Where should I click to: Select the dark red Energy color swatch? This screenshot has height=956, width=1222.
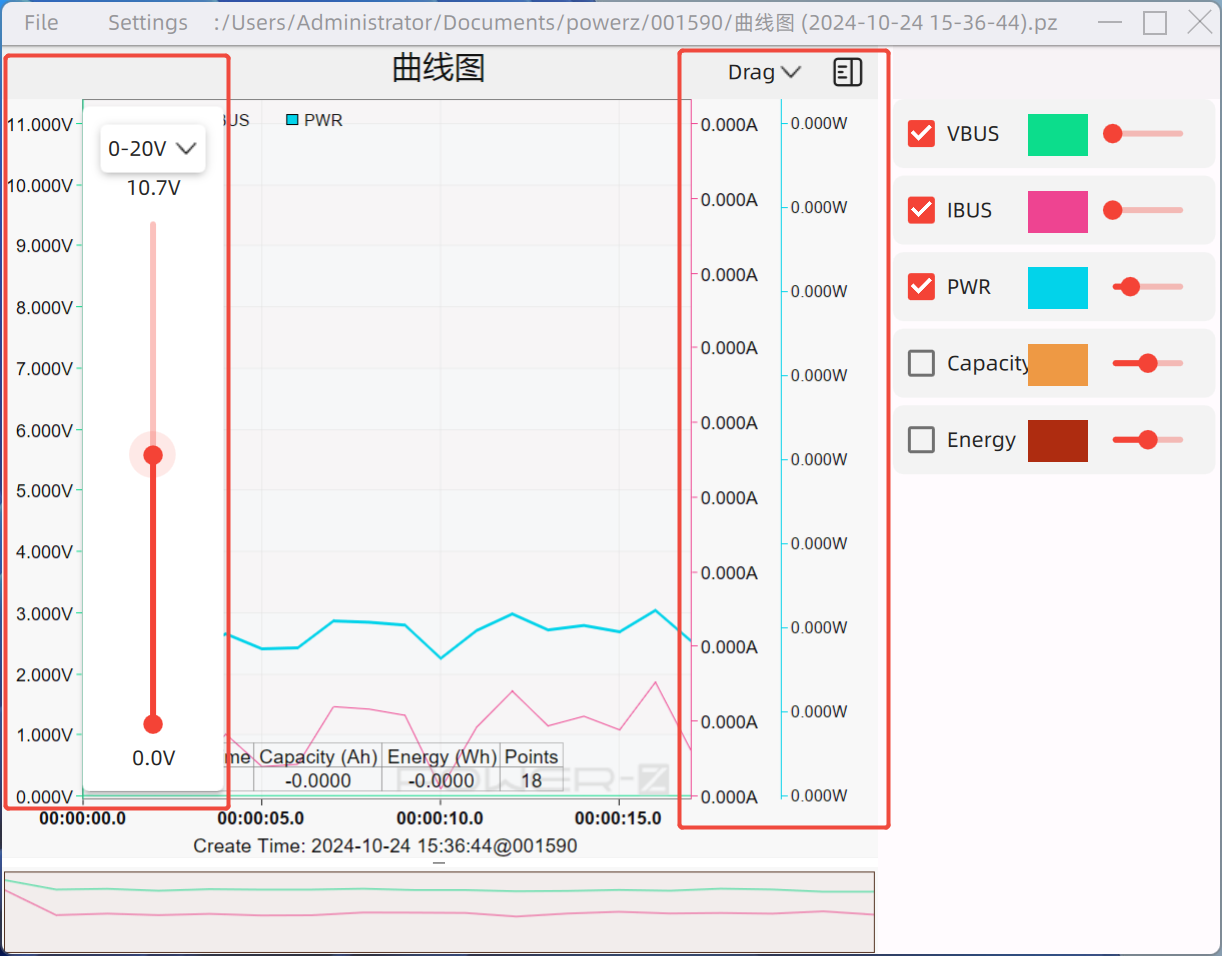pyautogui.click(x=1057, y=441)
